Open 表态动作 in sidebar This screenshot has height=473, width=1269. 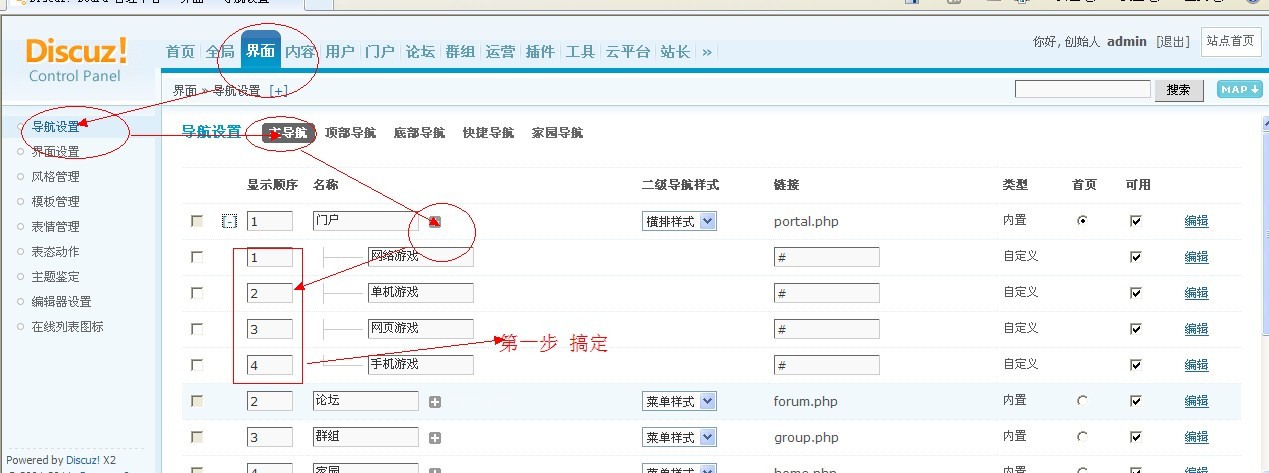[55, 252]
